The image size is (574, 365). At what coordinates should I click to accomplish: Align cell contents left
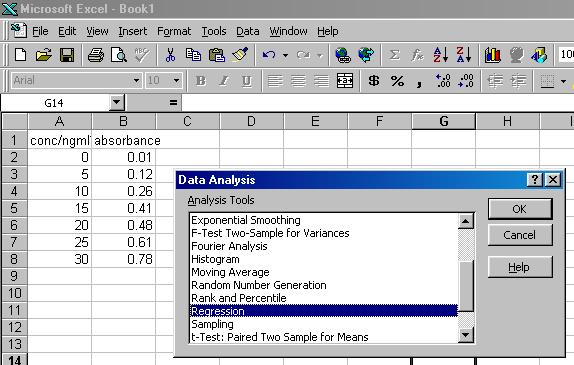point(275,81)
